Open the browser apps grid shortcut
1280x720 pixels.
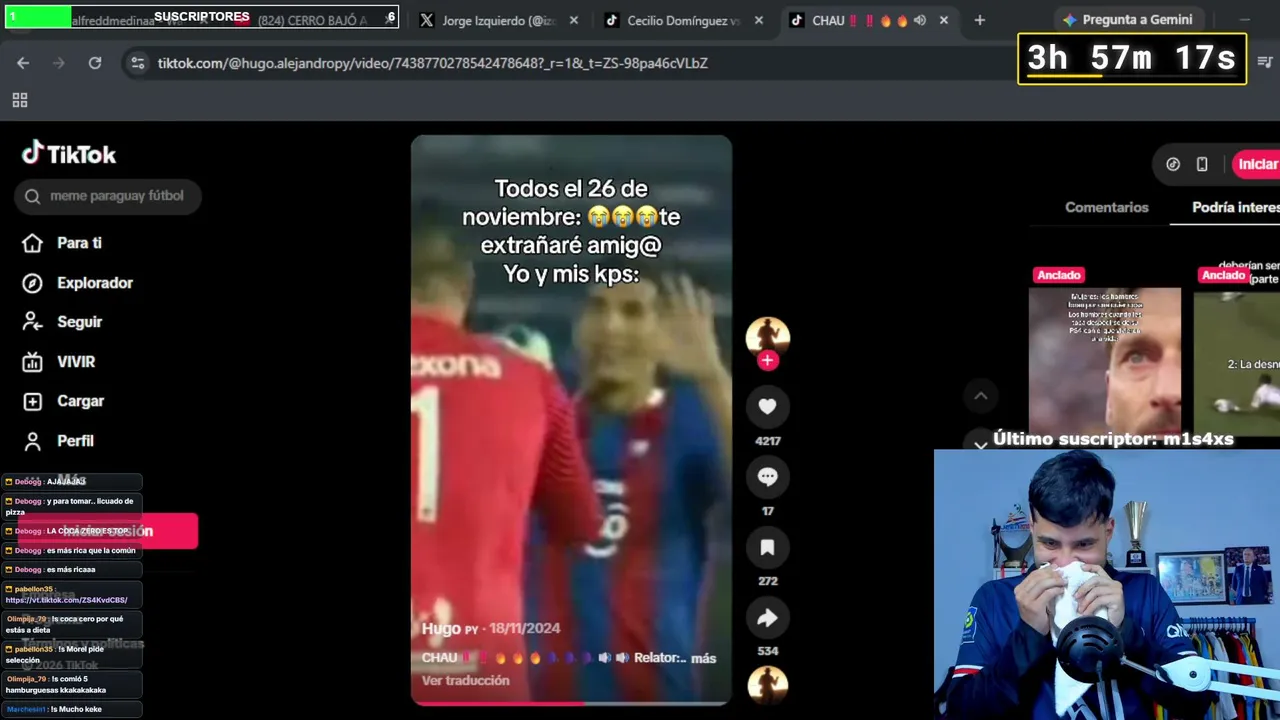pos(20,100)
